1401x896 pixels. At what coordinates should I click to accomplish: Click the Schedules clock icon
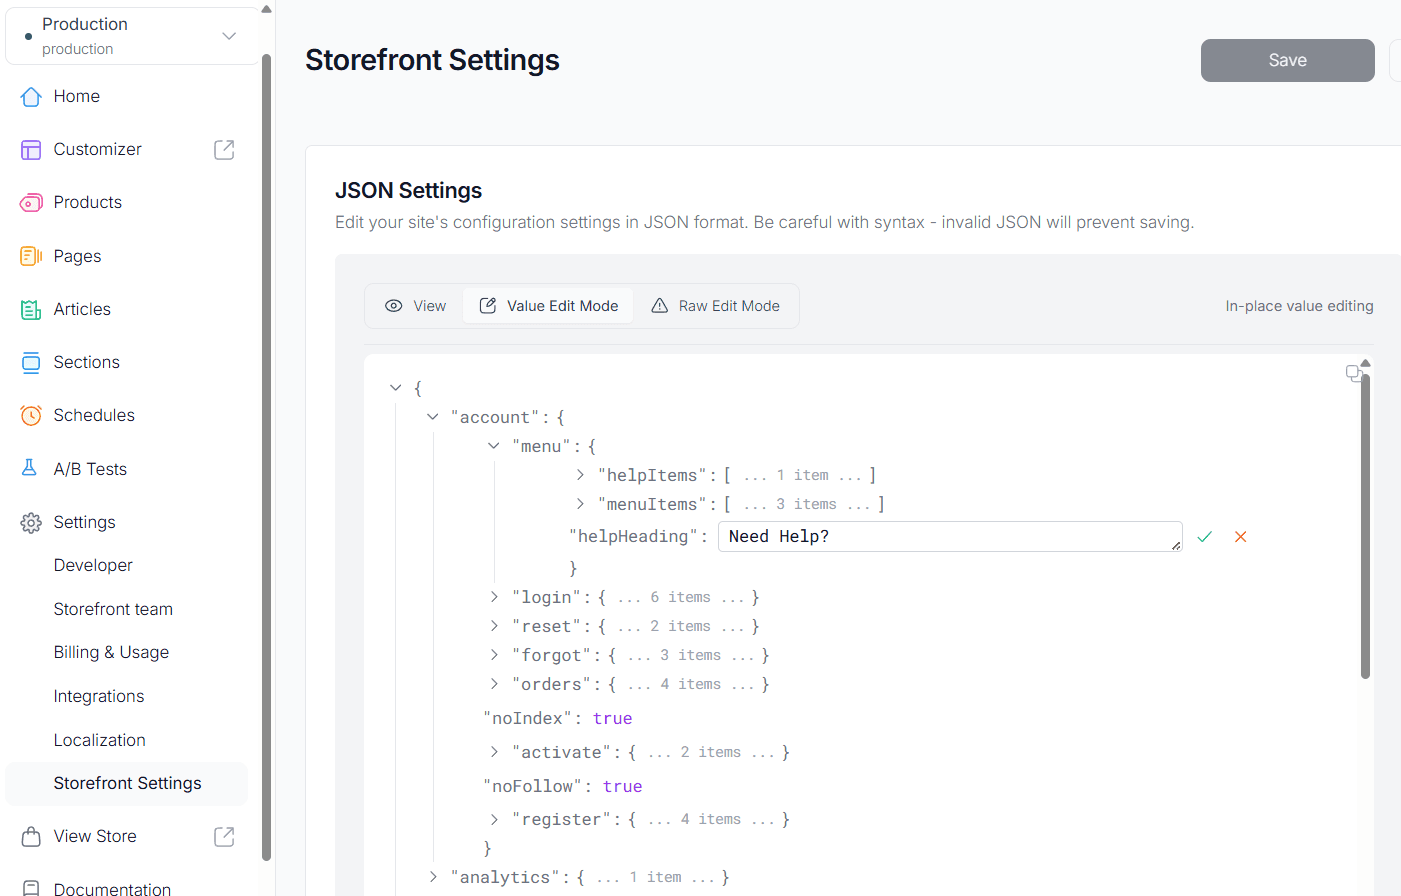click(31, 415)
